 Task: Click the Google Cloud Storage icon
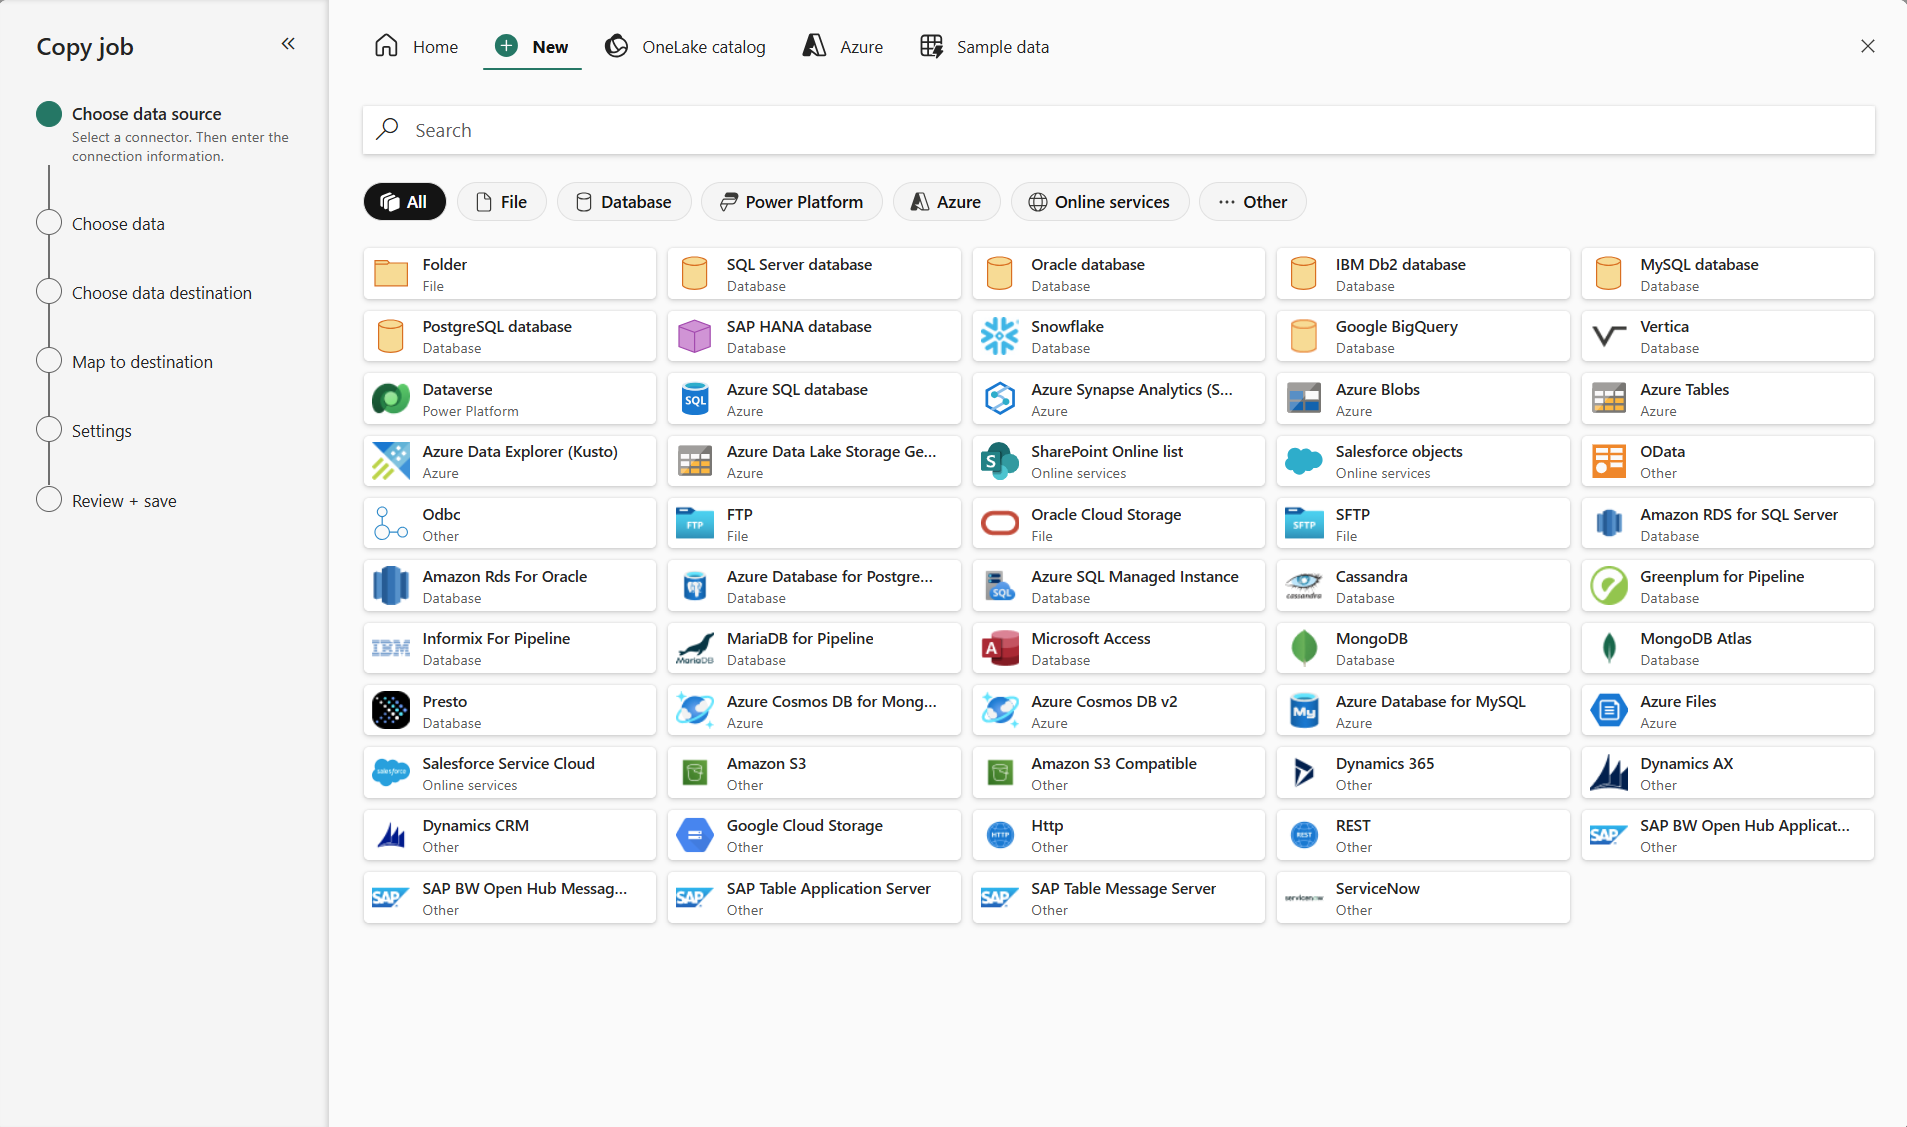pyautogui.click(x=694, y=835)
